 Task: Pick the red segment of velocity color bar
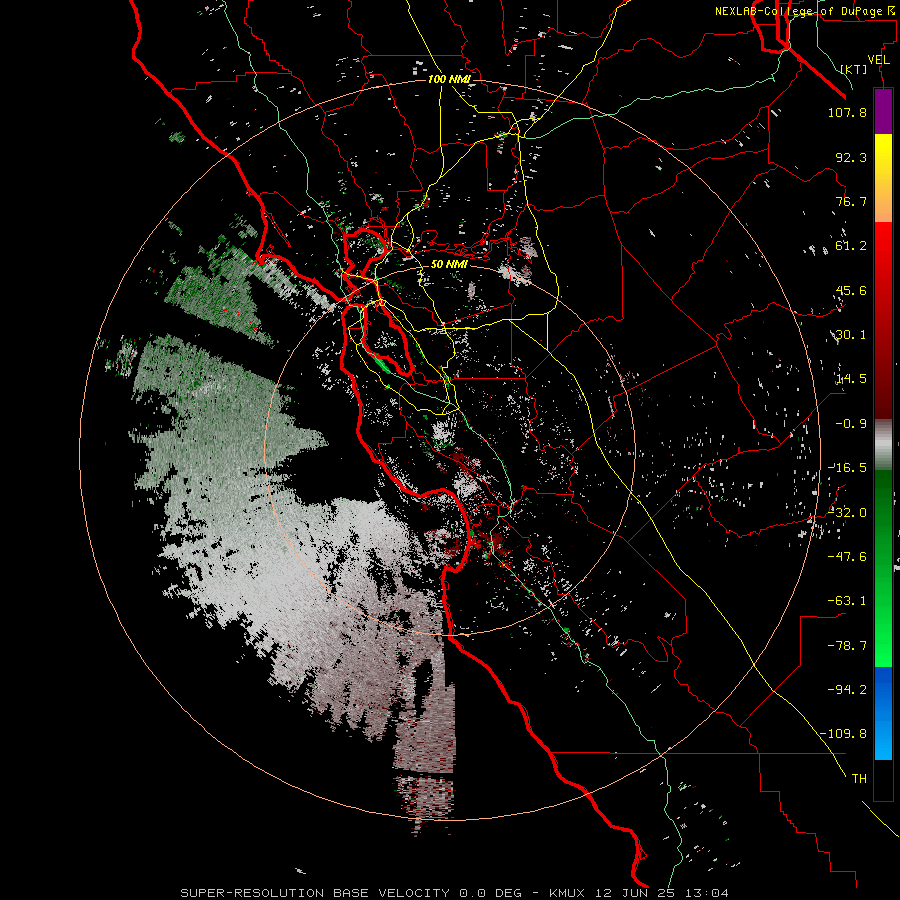click(883, 320)
